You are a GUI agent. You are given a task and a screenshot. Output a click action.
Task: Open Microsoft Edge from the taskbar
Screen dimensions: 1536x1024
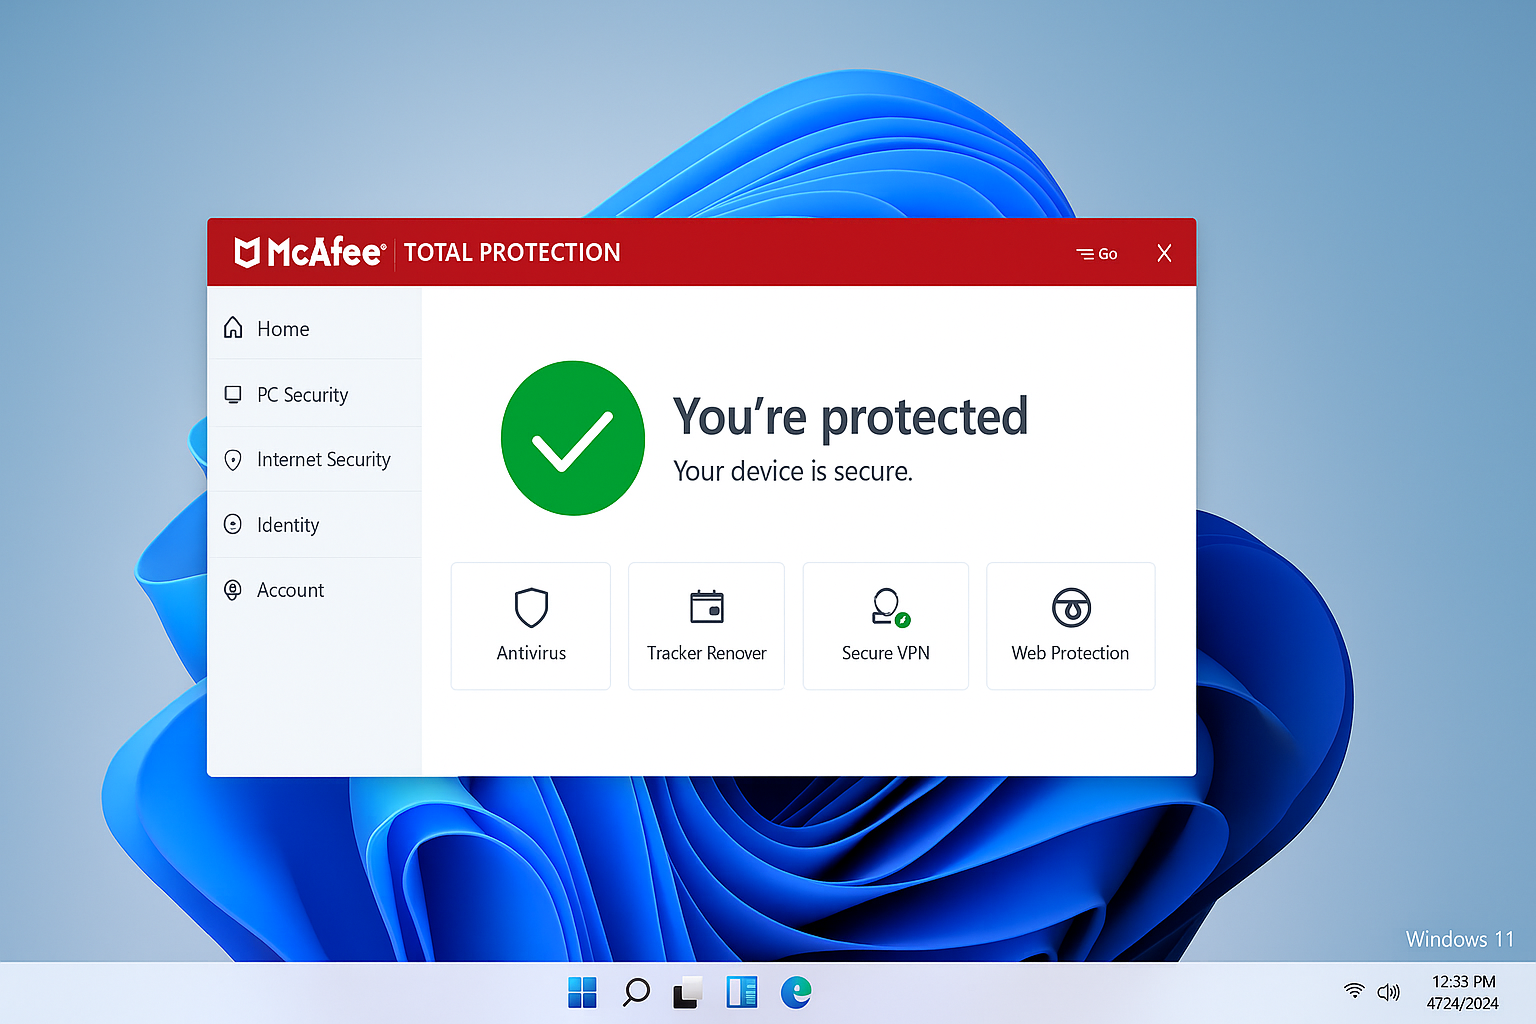(795, 992)
